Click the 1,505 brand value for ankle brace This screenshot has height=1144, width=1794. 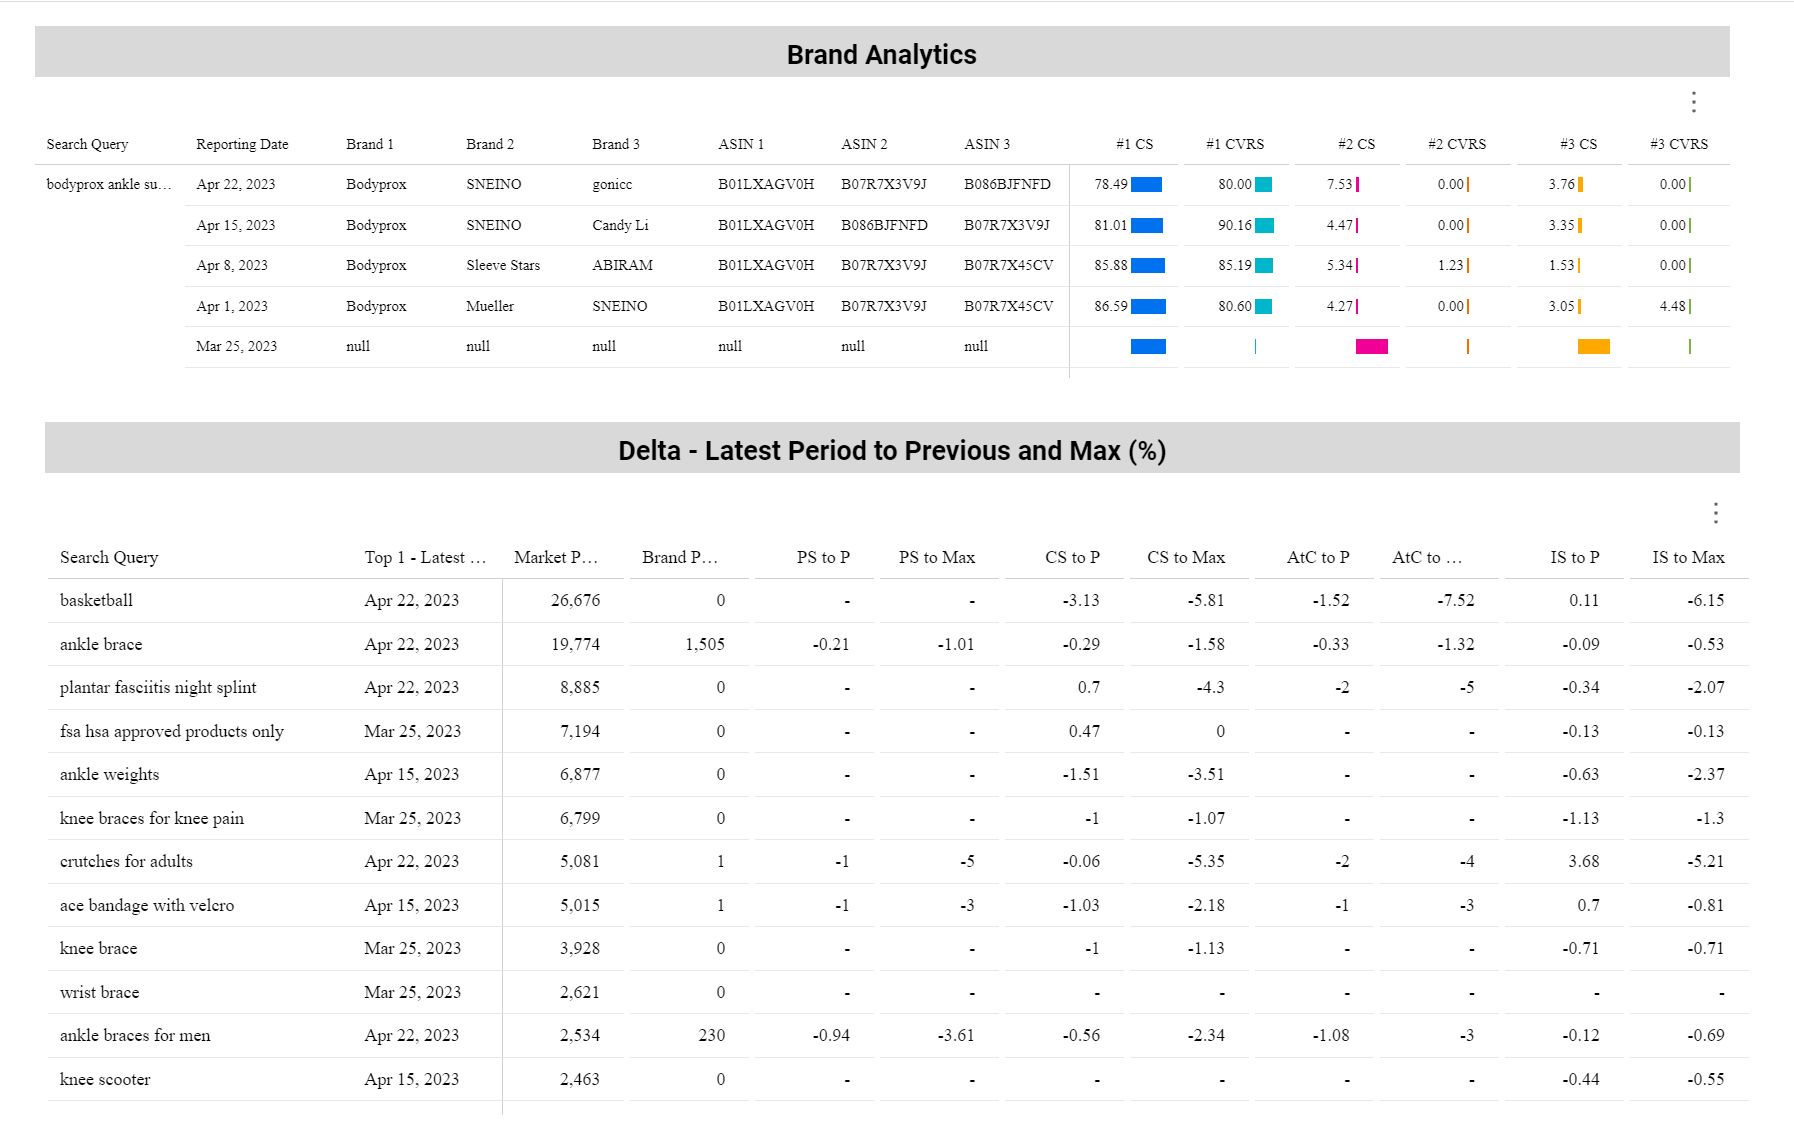(705, 644)
